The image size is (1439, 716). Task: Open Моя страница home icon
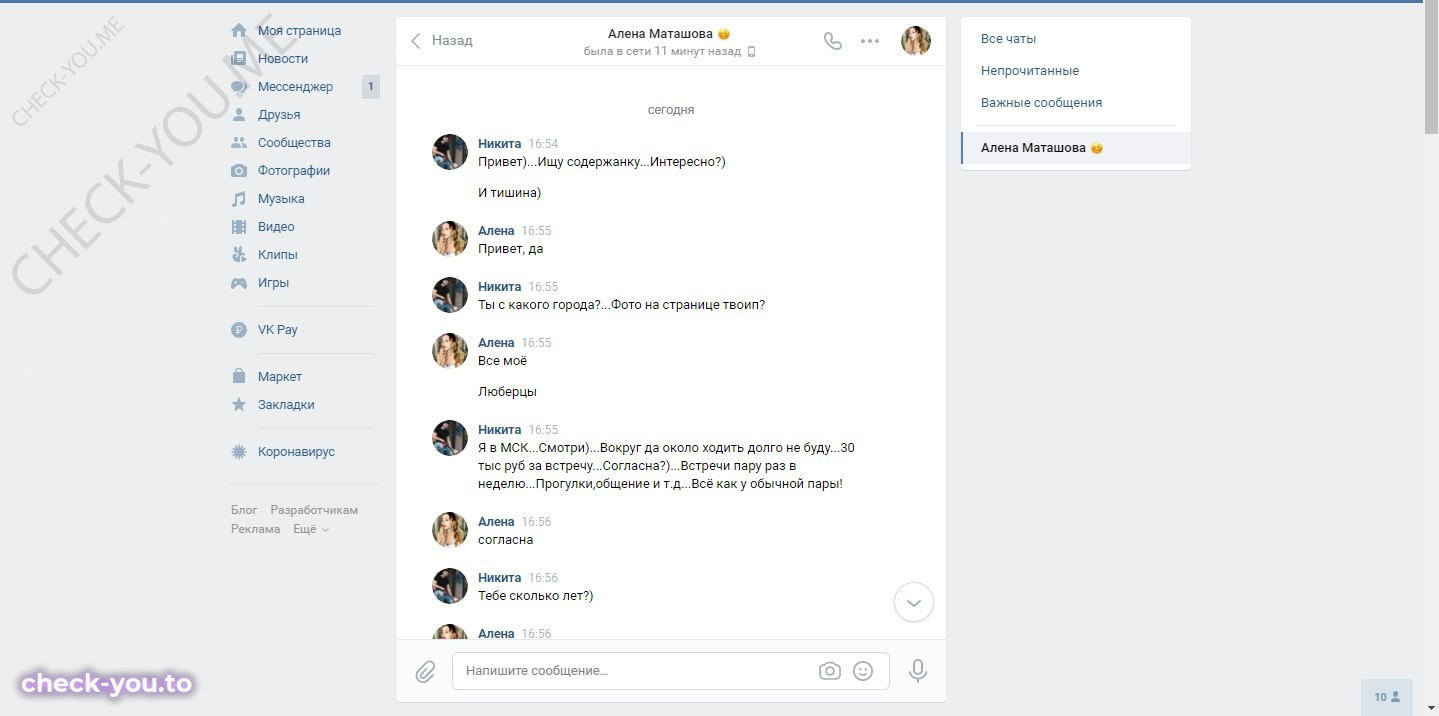(x=239, y=31)
